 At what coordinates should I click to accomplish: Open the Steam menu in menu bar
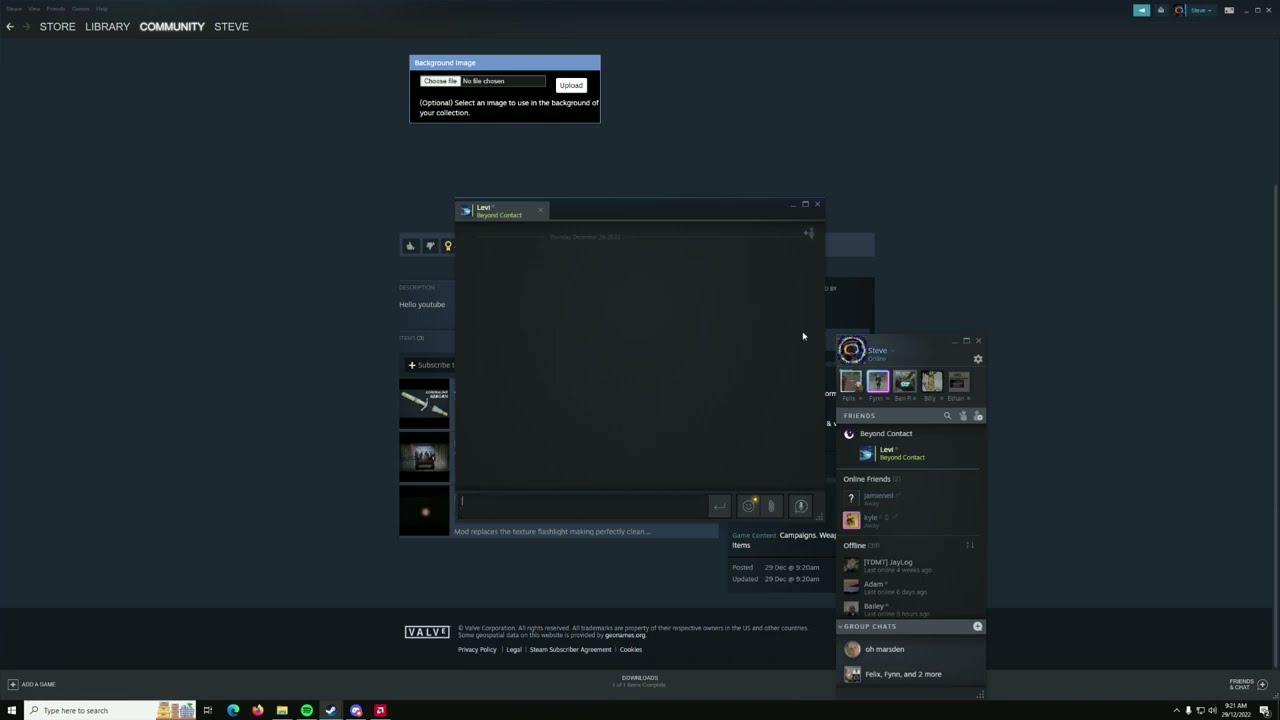click(14, 8)
